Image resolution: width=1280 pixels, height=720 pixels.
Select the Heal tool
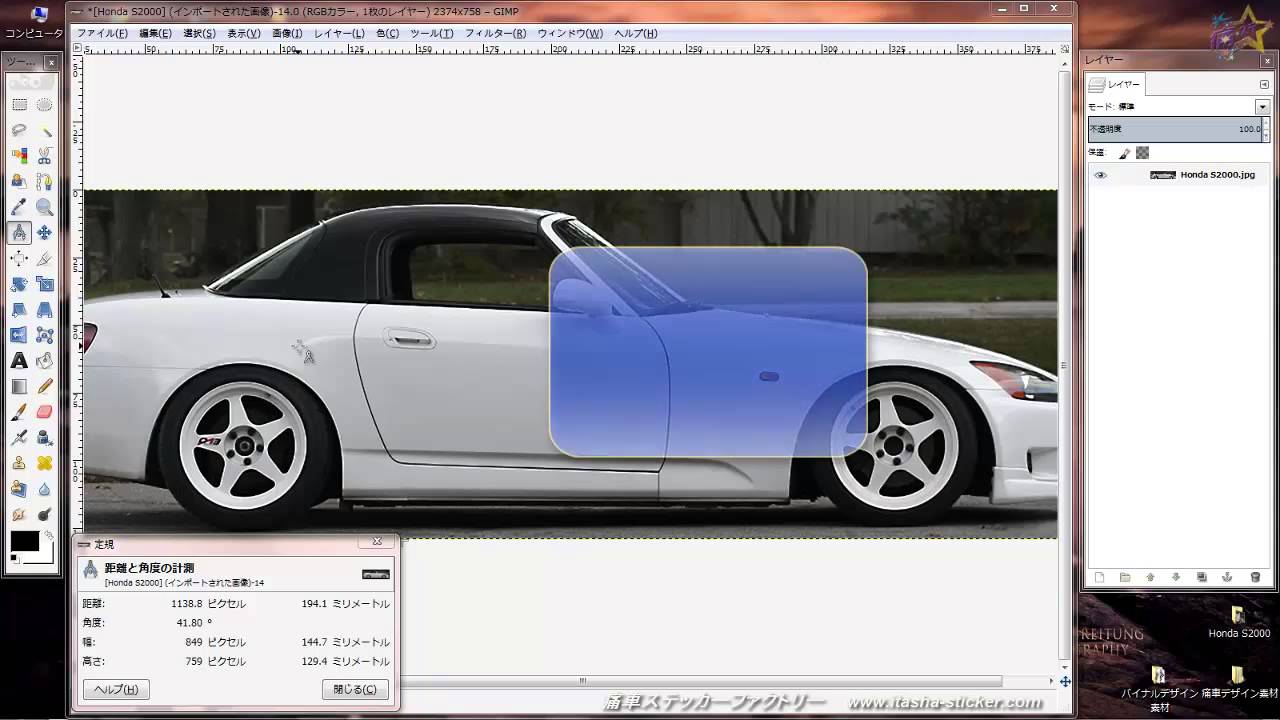[x=45, y=463]
